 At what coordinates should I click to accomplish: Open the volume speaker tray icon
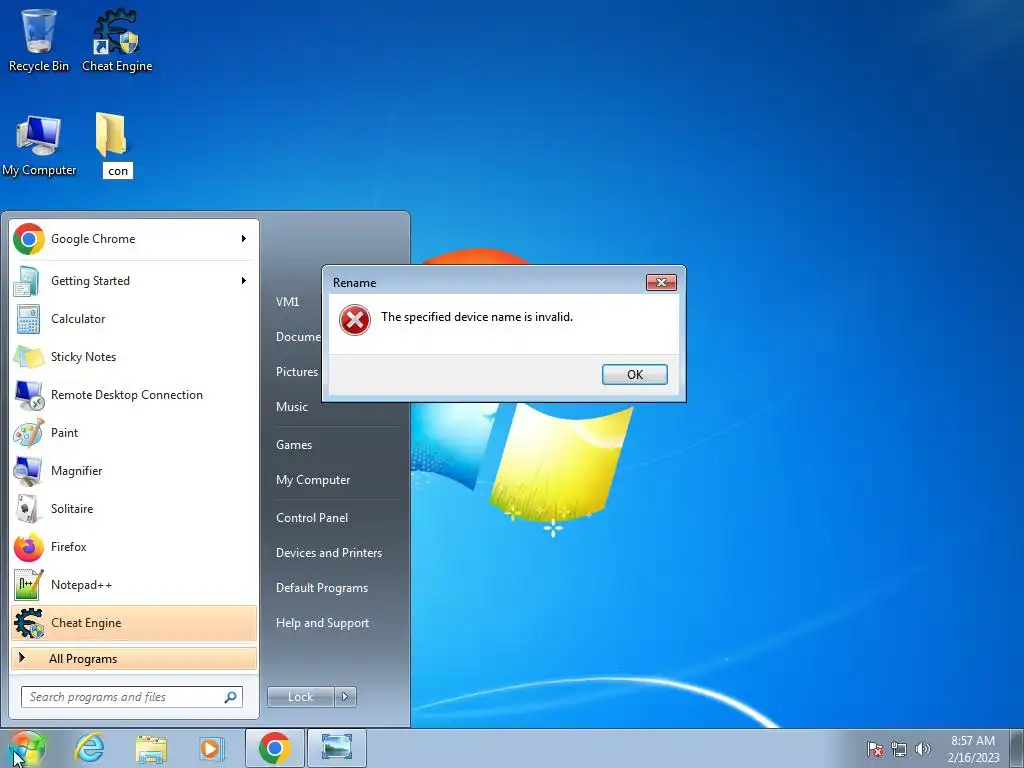pos(923,749)
